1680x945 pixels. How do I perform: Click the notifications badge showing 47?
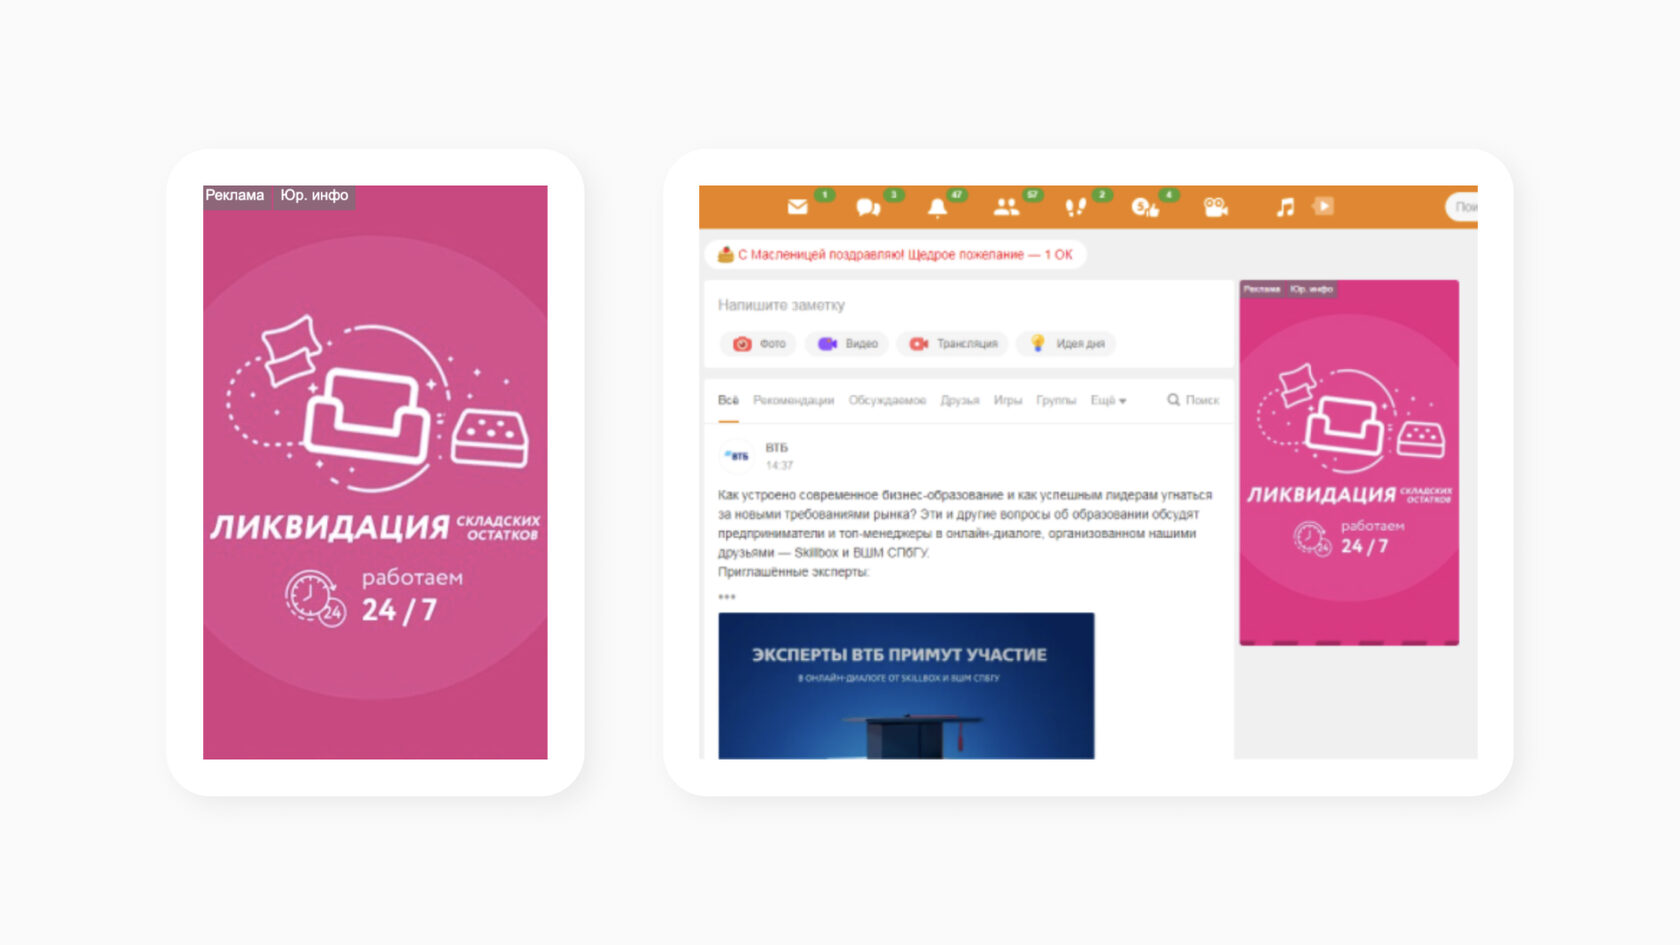[x=956, y=195]
